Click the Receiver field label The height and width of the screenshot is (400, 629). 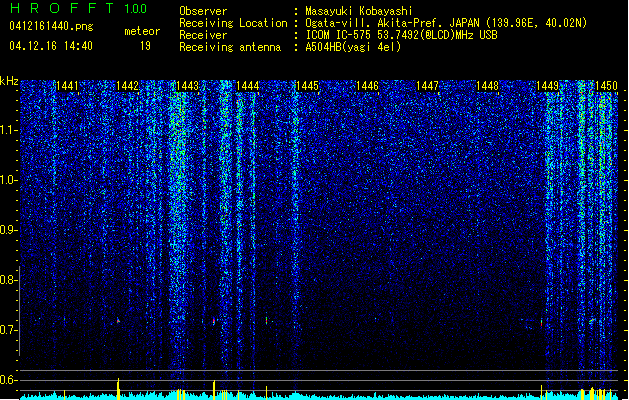[x=203, y=35]
